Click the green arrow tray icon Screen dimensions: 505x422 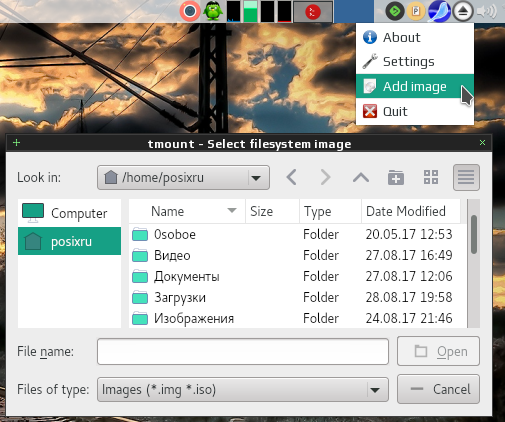click(395, 11)
